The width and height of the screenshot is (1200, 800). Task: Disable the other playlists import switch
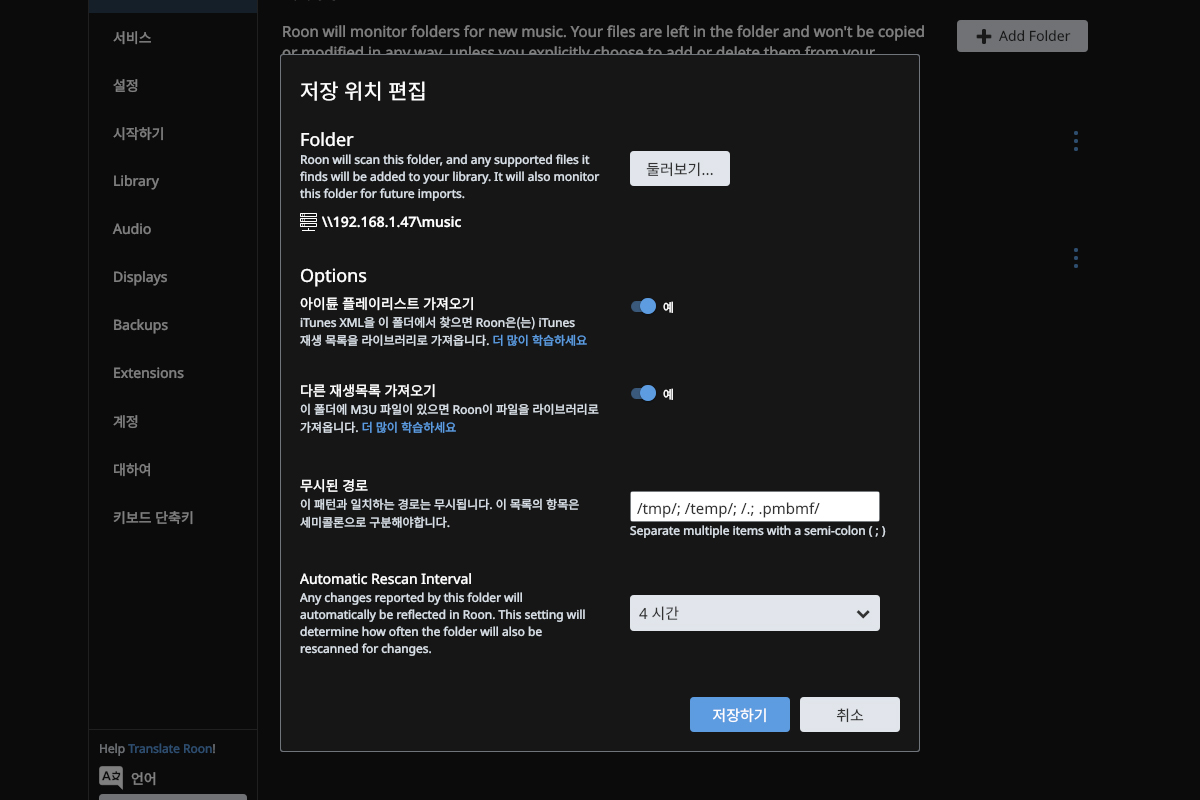pos(643,393)
